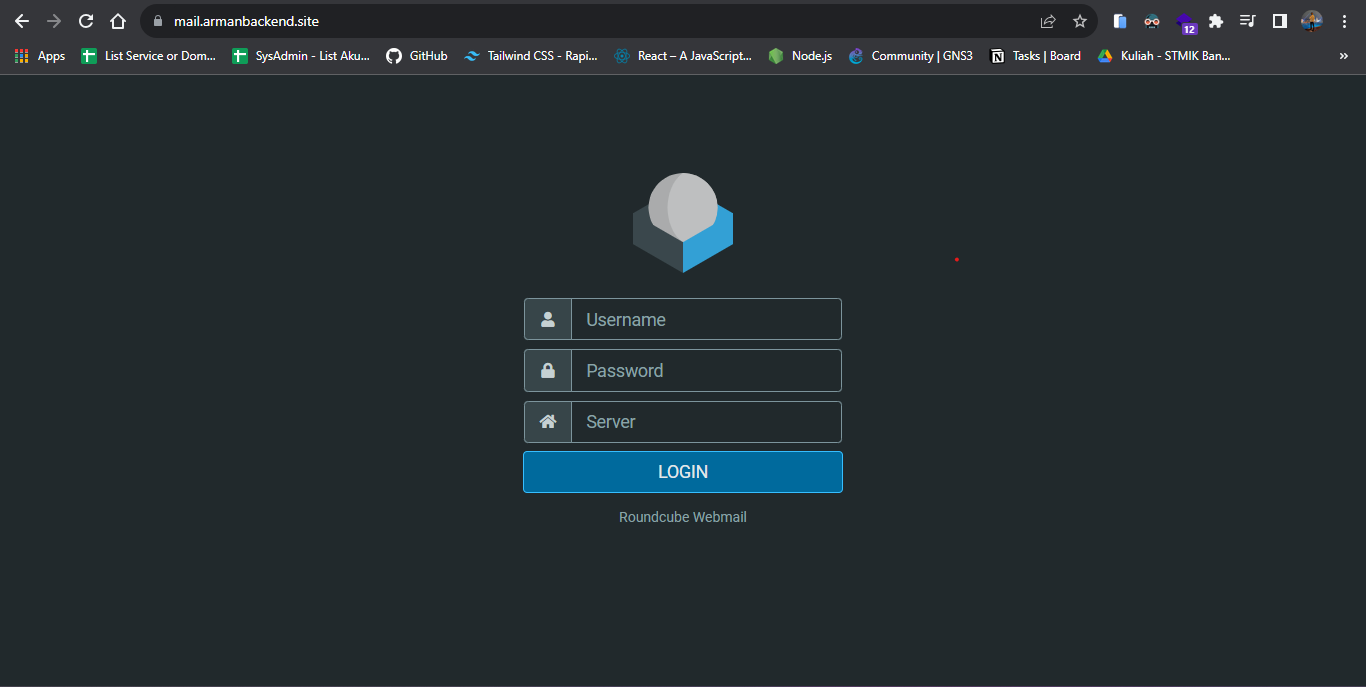Bookmark this page with the star icon
The height and width of the screenshot is (687, 1366).
1080,21
